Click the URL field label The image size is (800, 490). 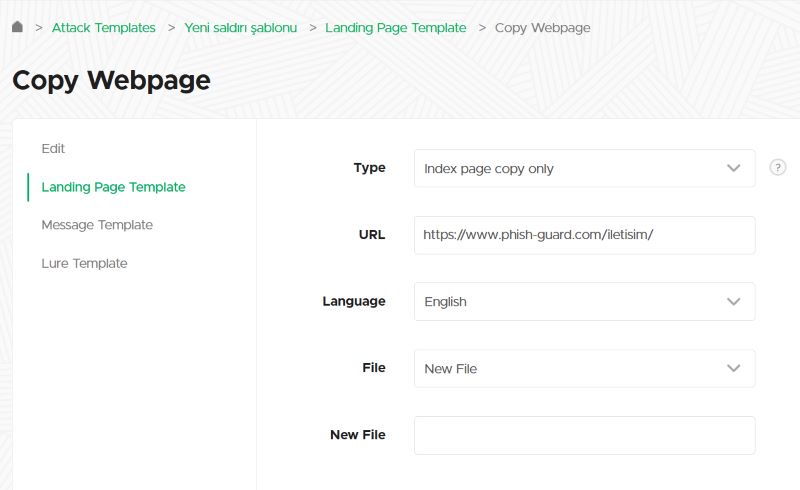[371, 235]
